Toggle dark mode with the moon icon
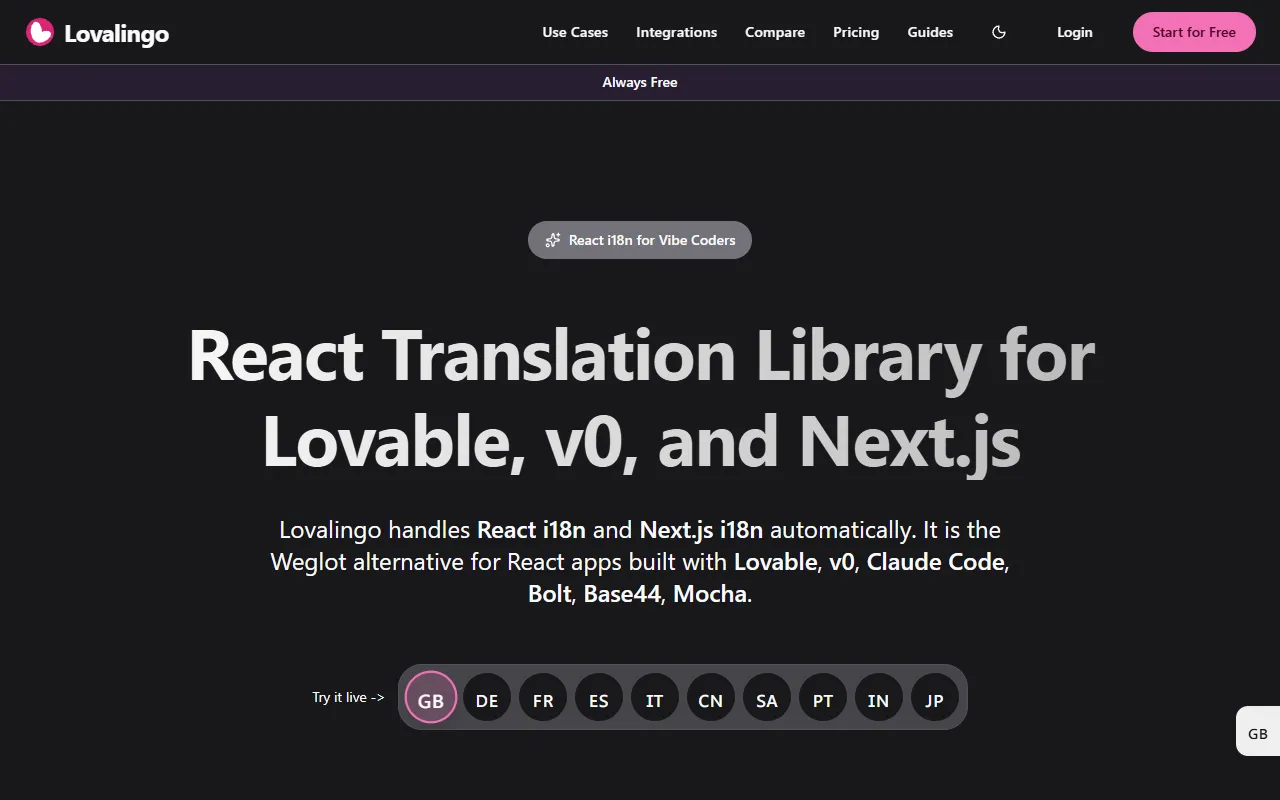Image resolution: width=1280 pixels, height=800 pixels. (998, 32)
